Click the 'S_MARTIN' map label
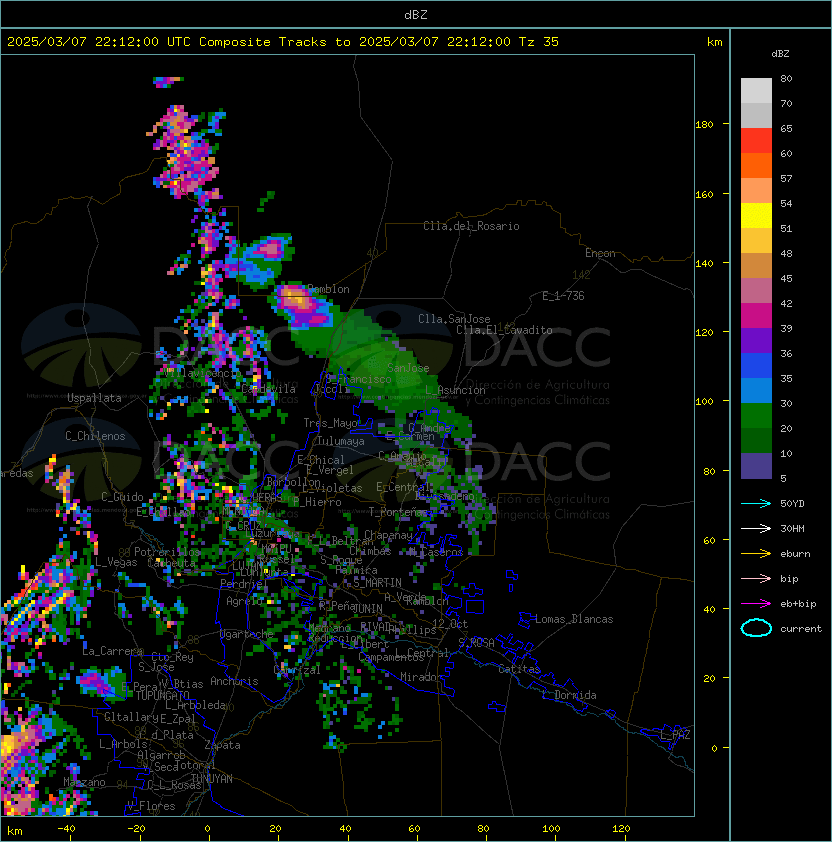Viewport: 832px width, 842px height. point(377,583)
